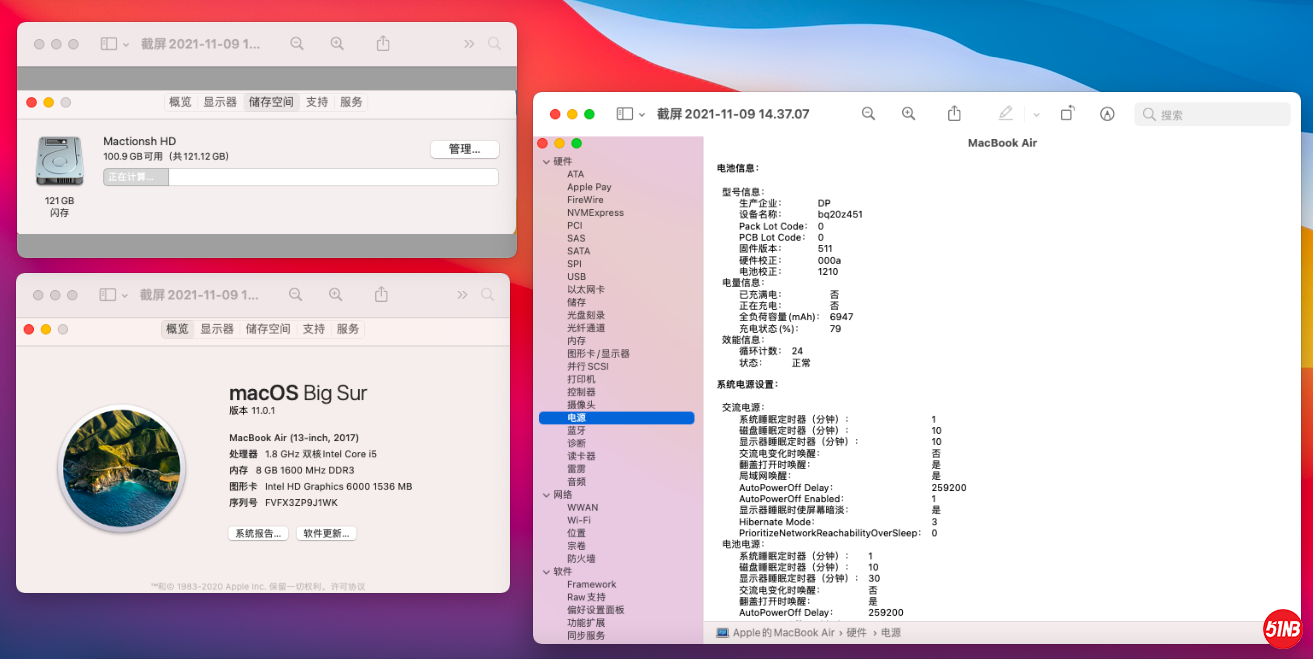The height and width of the screenshot is (659, 1313).
Task: Open toolbar overflow chevrons in the storage window
Action: point(469,44)
